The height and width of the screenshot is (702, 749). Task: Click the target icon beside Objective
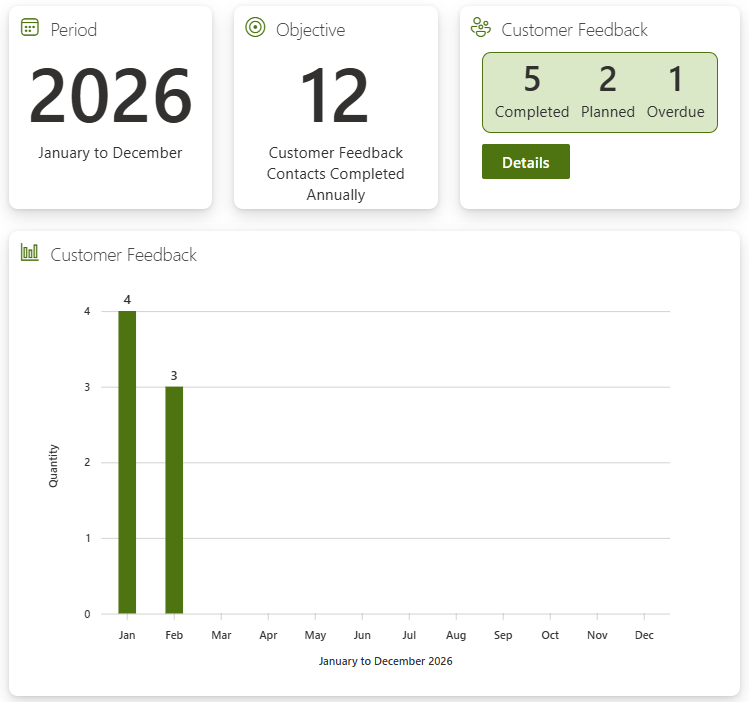(255, 28)
